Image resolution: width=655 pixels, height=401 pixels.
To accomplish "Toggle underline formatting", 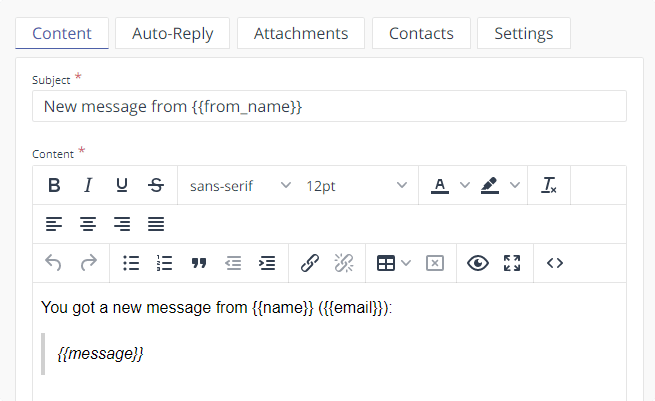I will coord(122,185).
